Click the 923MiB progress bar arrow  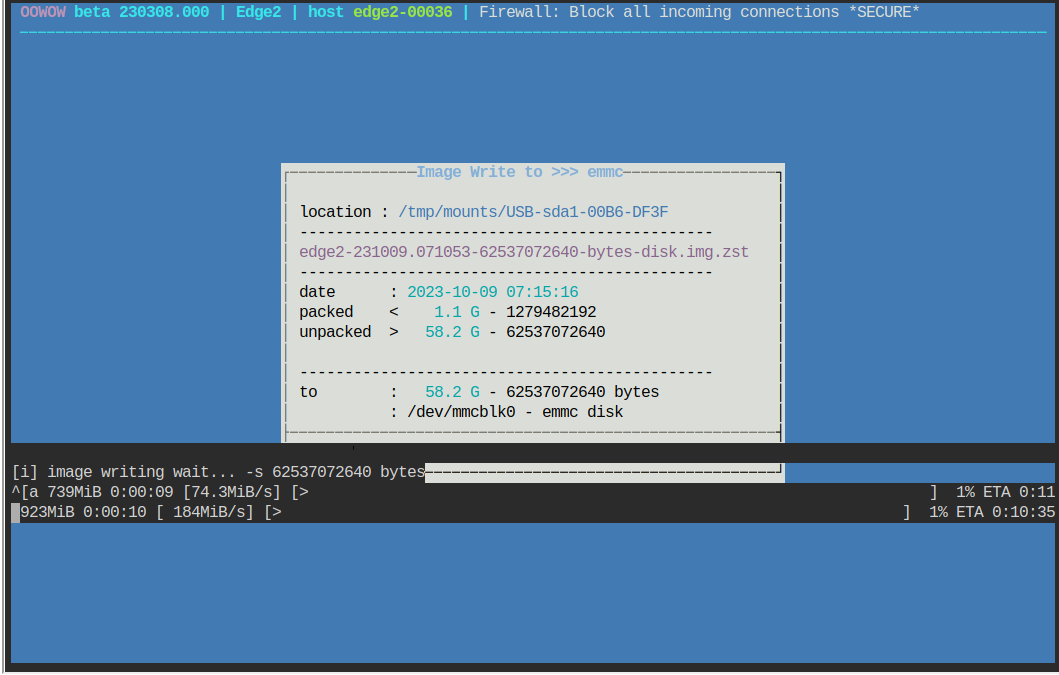click(277, 512)
